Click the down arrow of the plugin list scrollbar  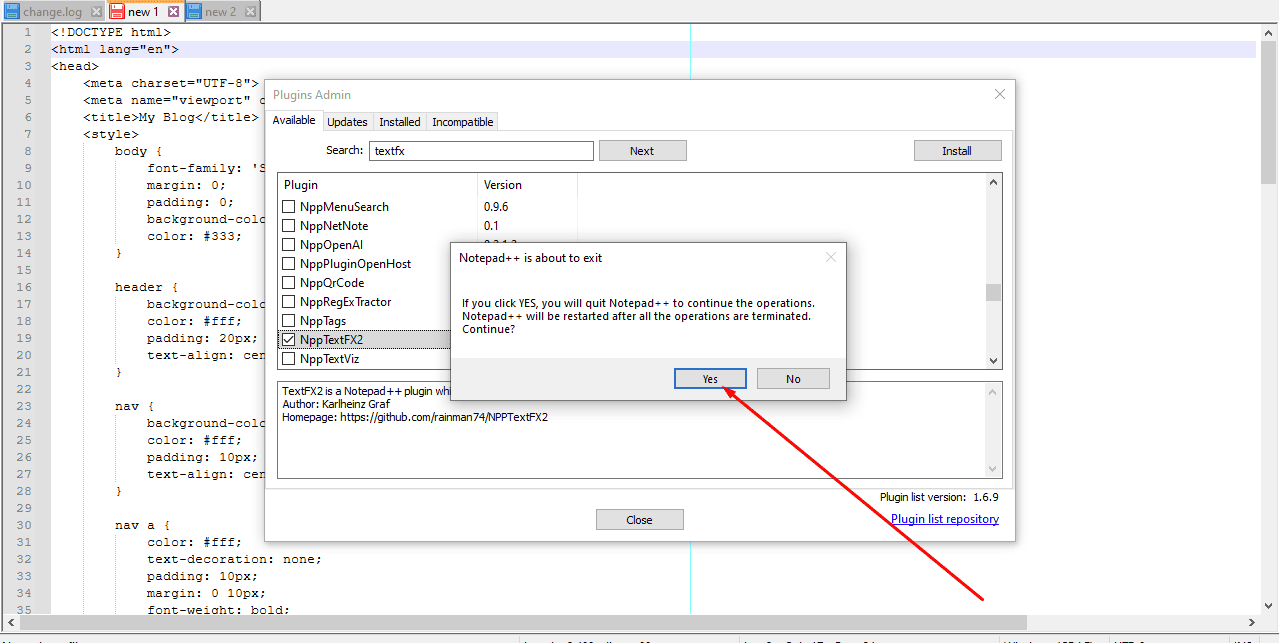click(x=993, y=360)
